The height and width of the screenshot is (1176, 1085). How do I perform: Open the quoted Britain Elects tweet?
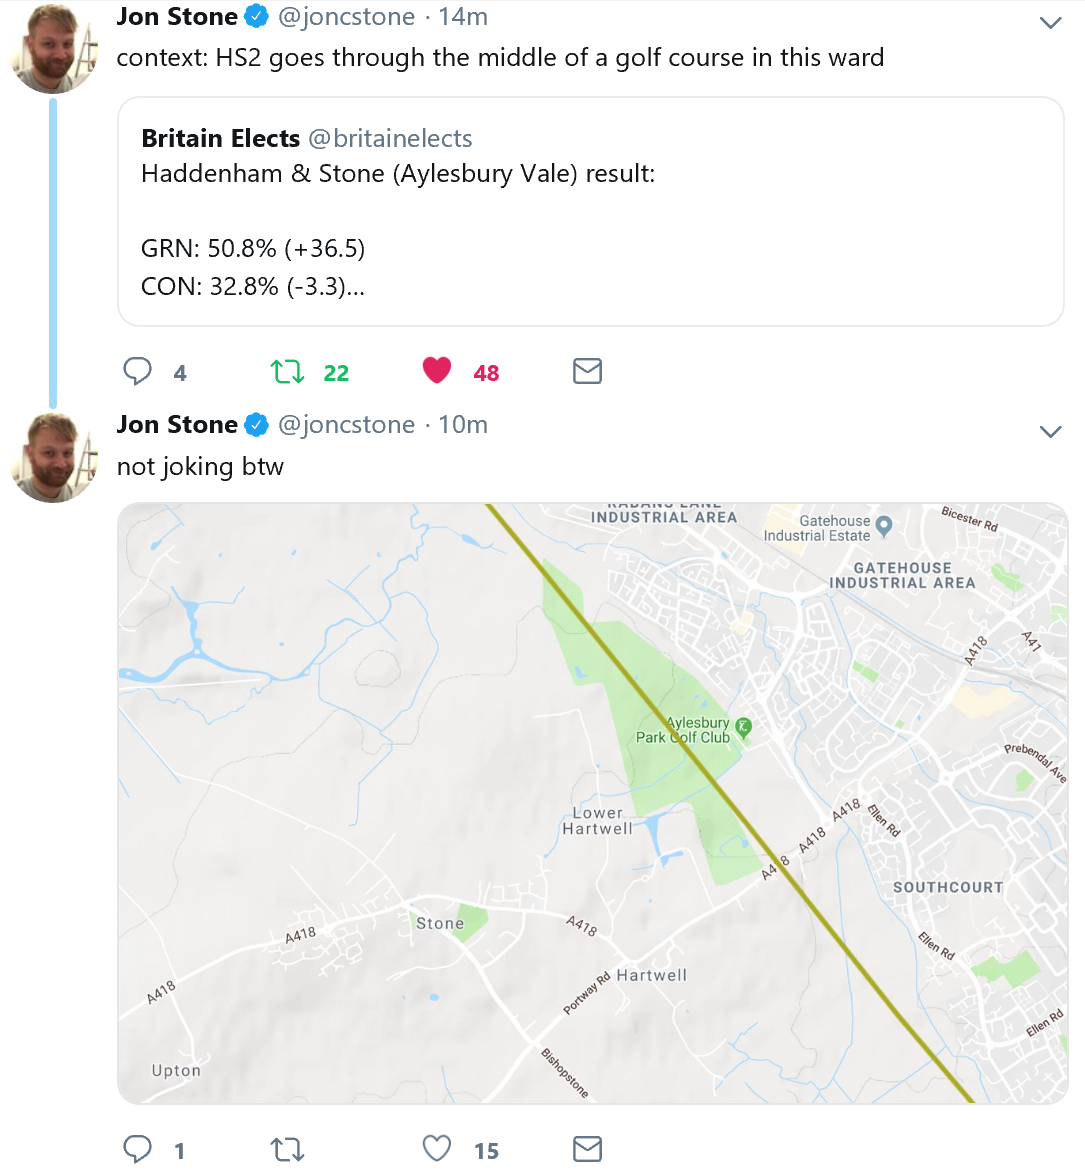(590, 212)
